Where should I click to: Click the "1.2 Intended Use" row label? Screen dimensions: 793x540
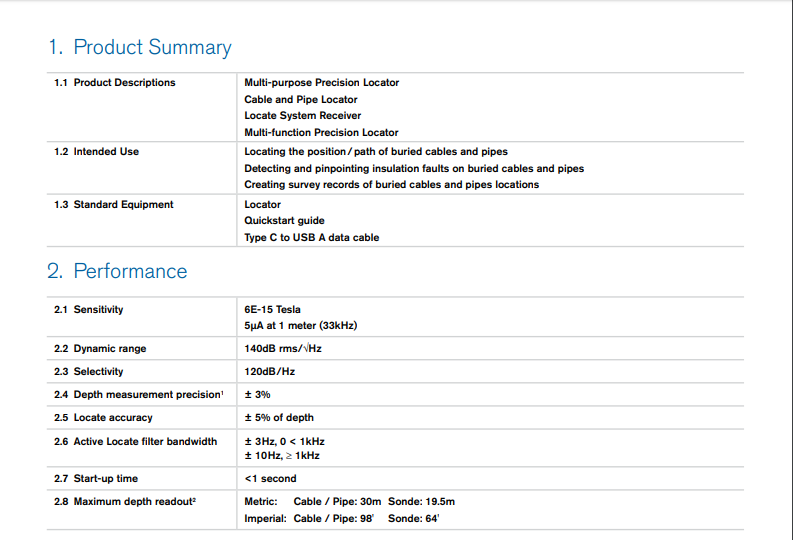pos(97,152)
